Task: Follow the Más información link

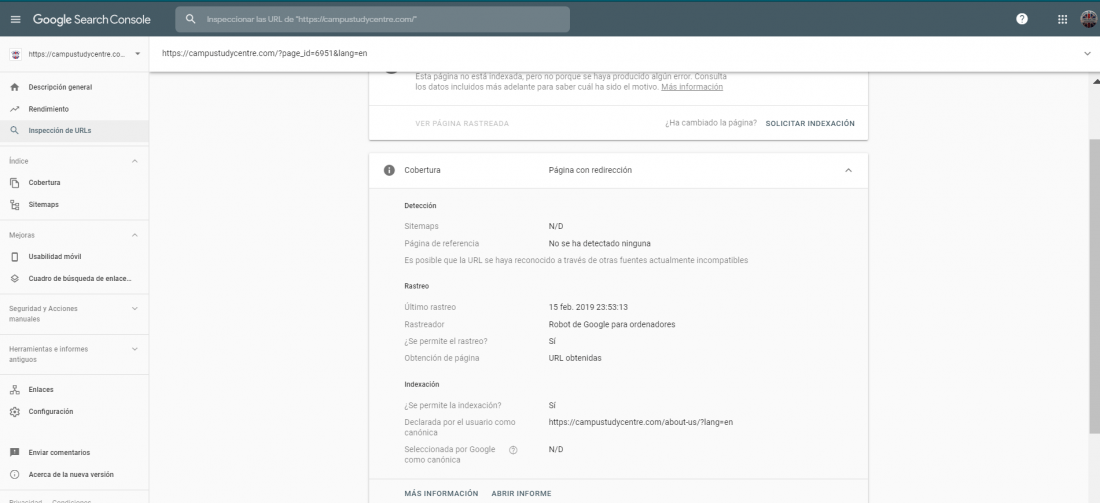Action: [x=692, y=87]
